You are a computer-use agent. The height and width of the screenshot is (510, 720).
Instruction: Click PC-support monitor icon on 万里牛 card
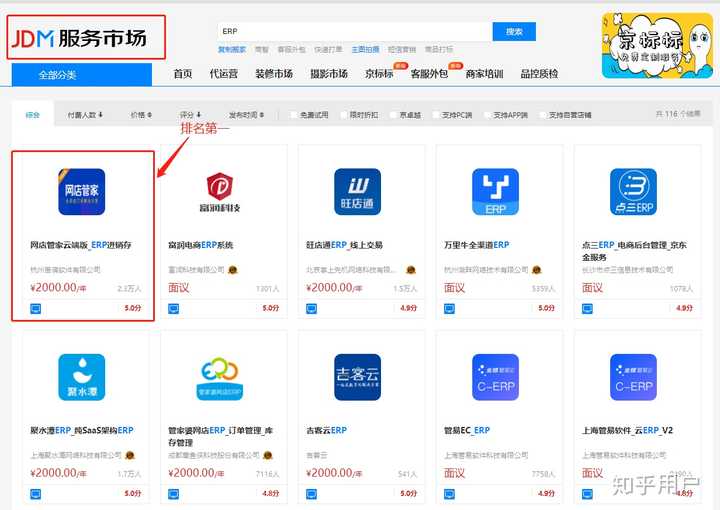(449, 309)
